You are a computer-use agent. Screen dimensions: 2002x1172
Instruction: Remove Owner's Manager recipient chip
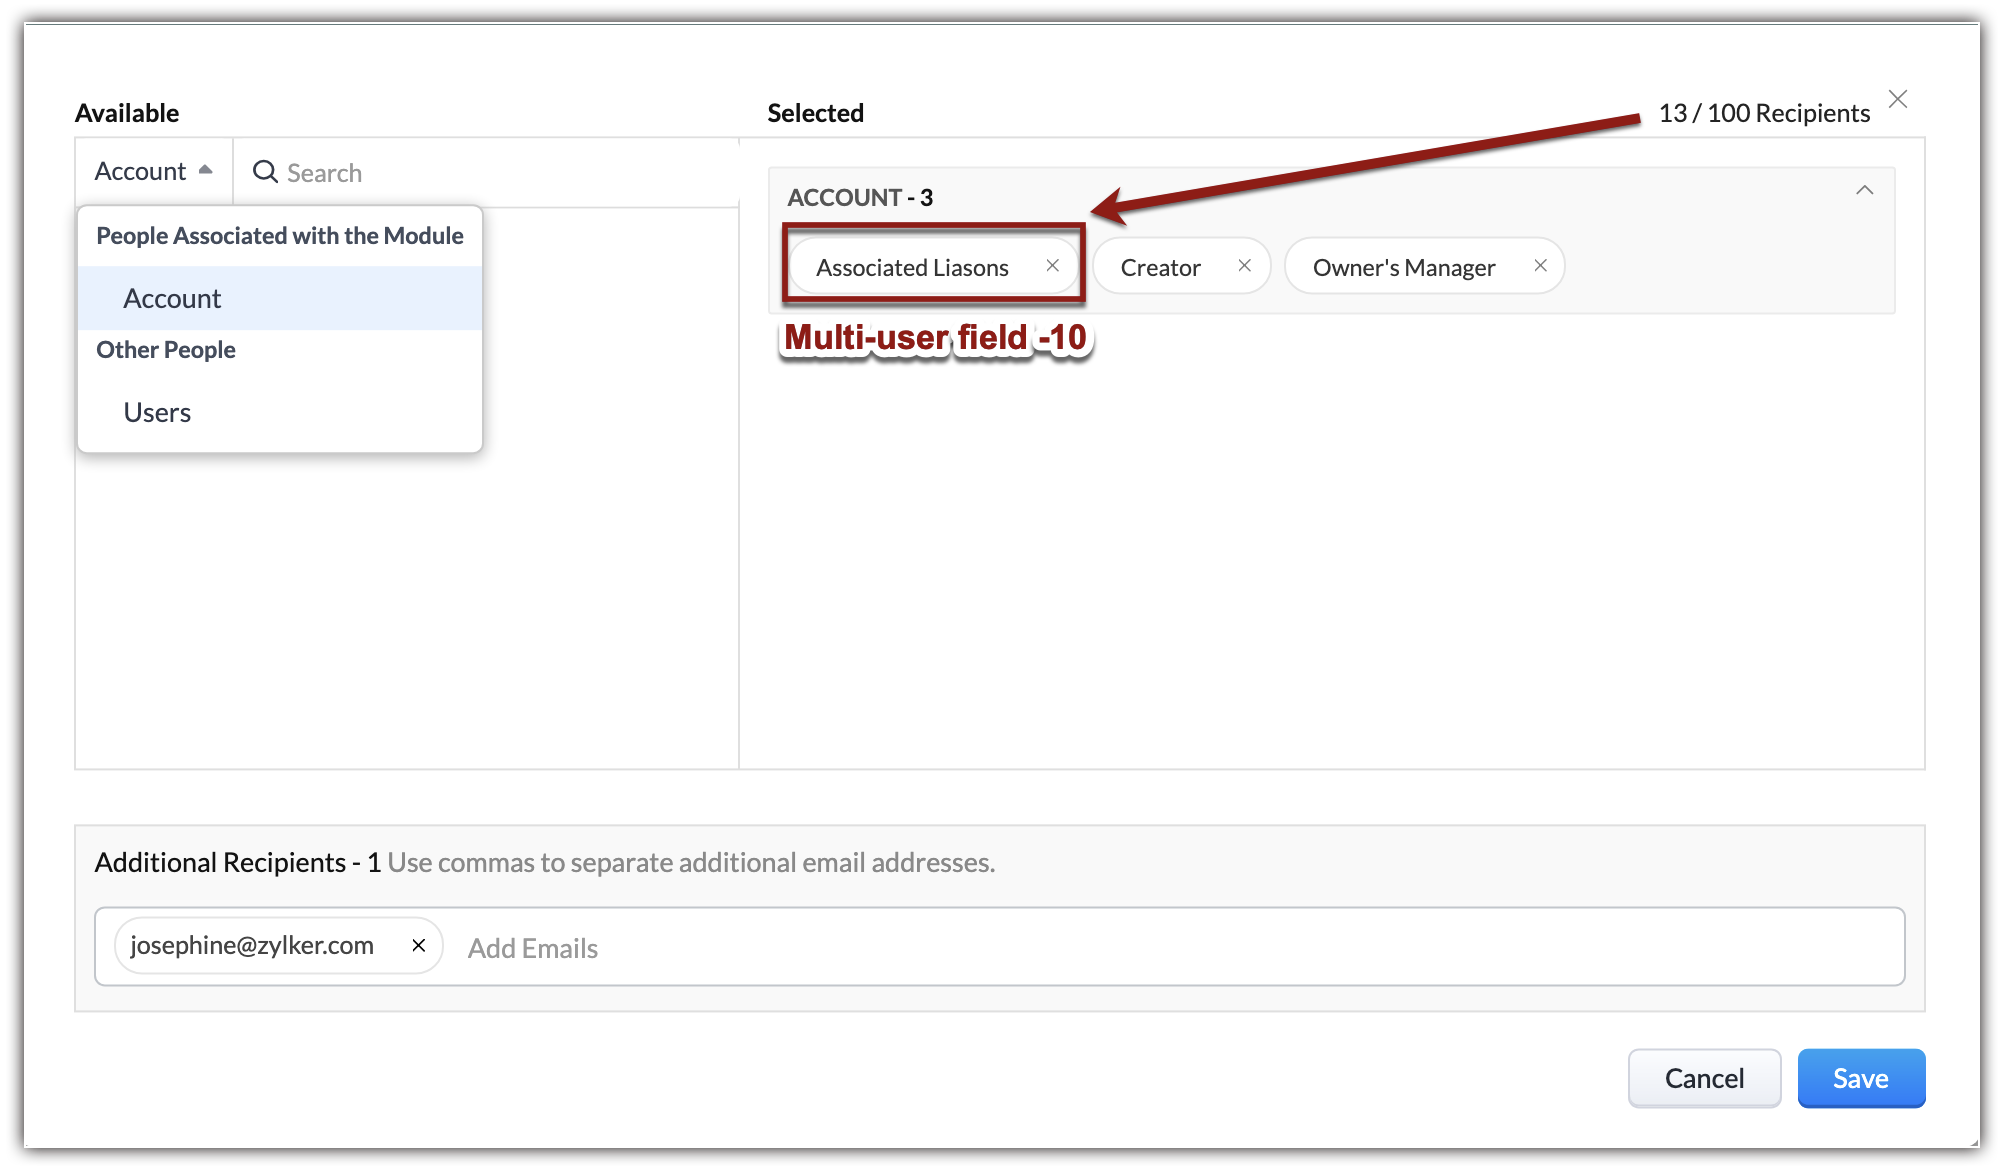click(1540, 266)
